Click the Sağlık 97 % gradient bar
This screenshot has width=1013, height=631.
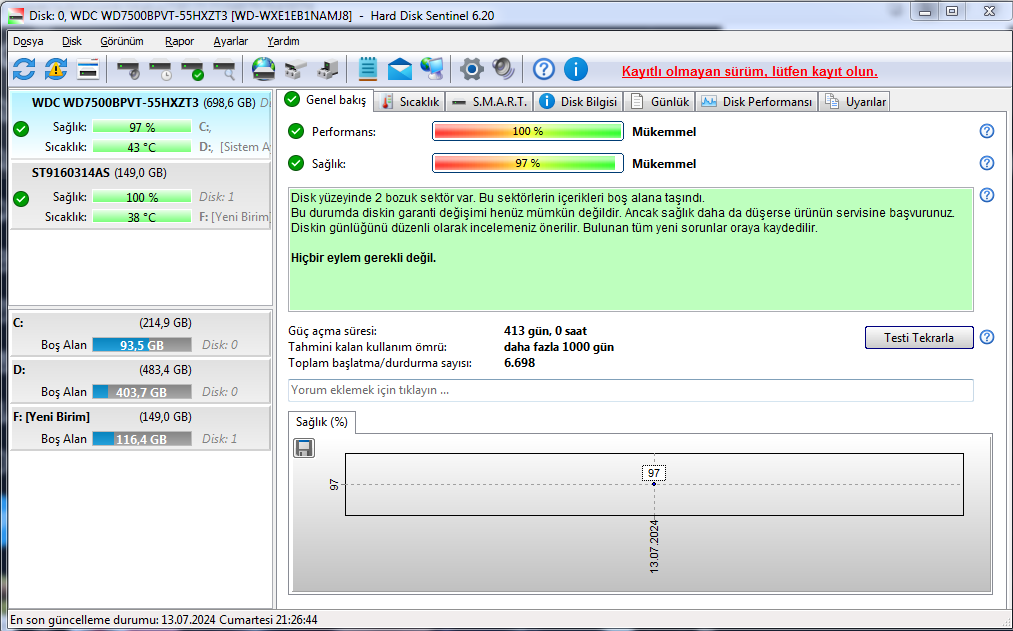[527, 163]
